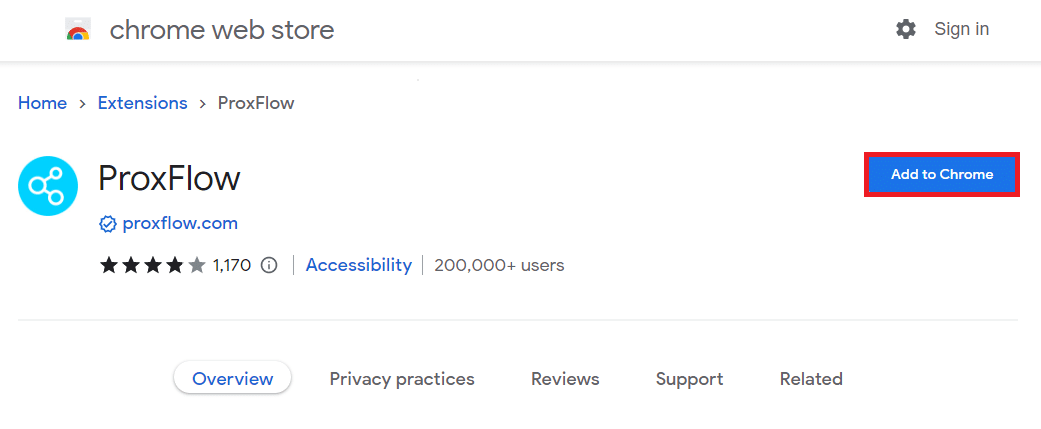Screen dimensions: 1041x429
Task: Click Sign in at top right
Action: (x=961, y=29)
